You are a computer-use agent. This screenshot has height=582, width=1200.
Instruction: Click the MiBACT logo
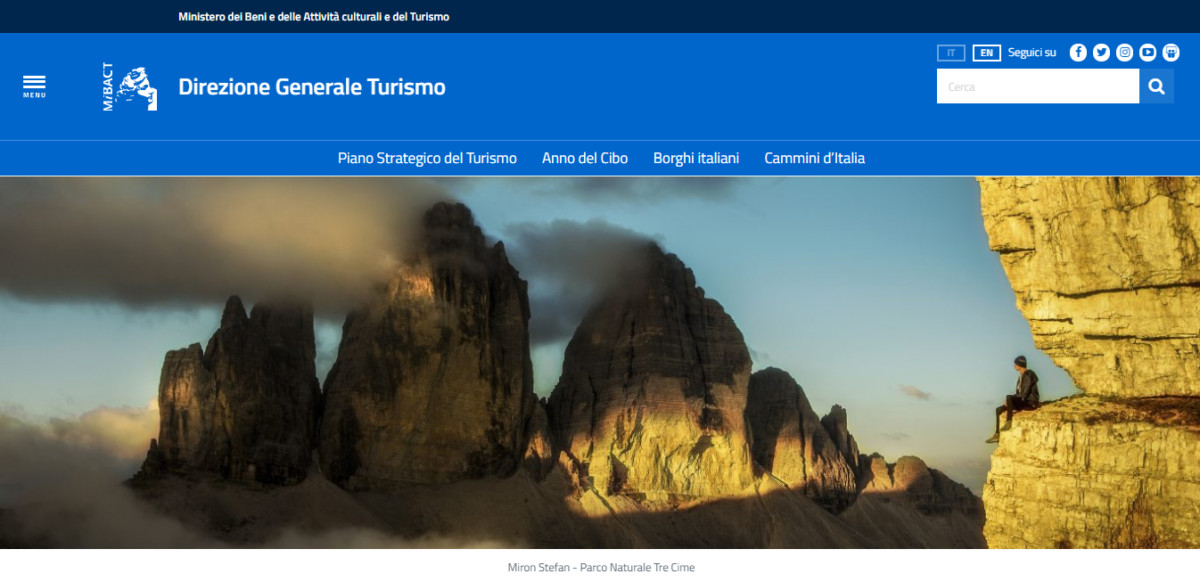pyautogui.click(x=130, y=87)
